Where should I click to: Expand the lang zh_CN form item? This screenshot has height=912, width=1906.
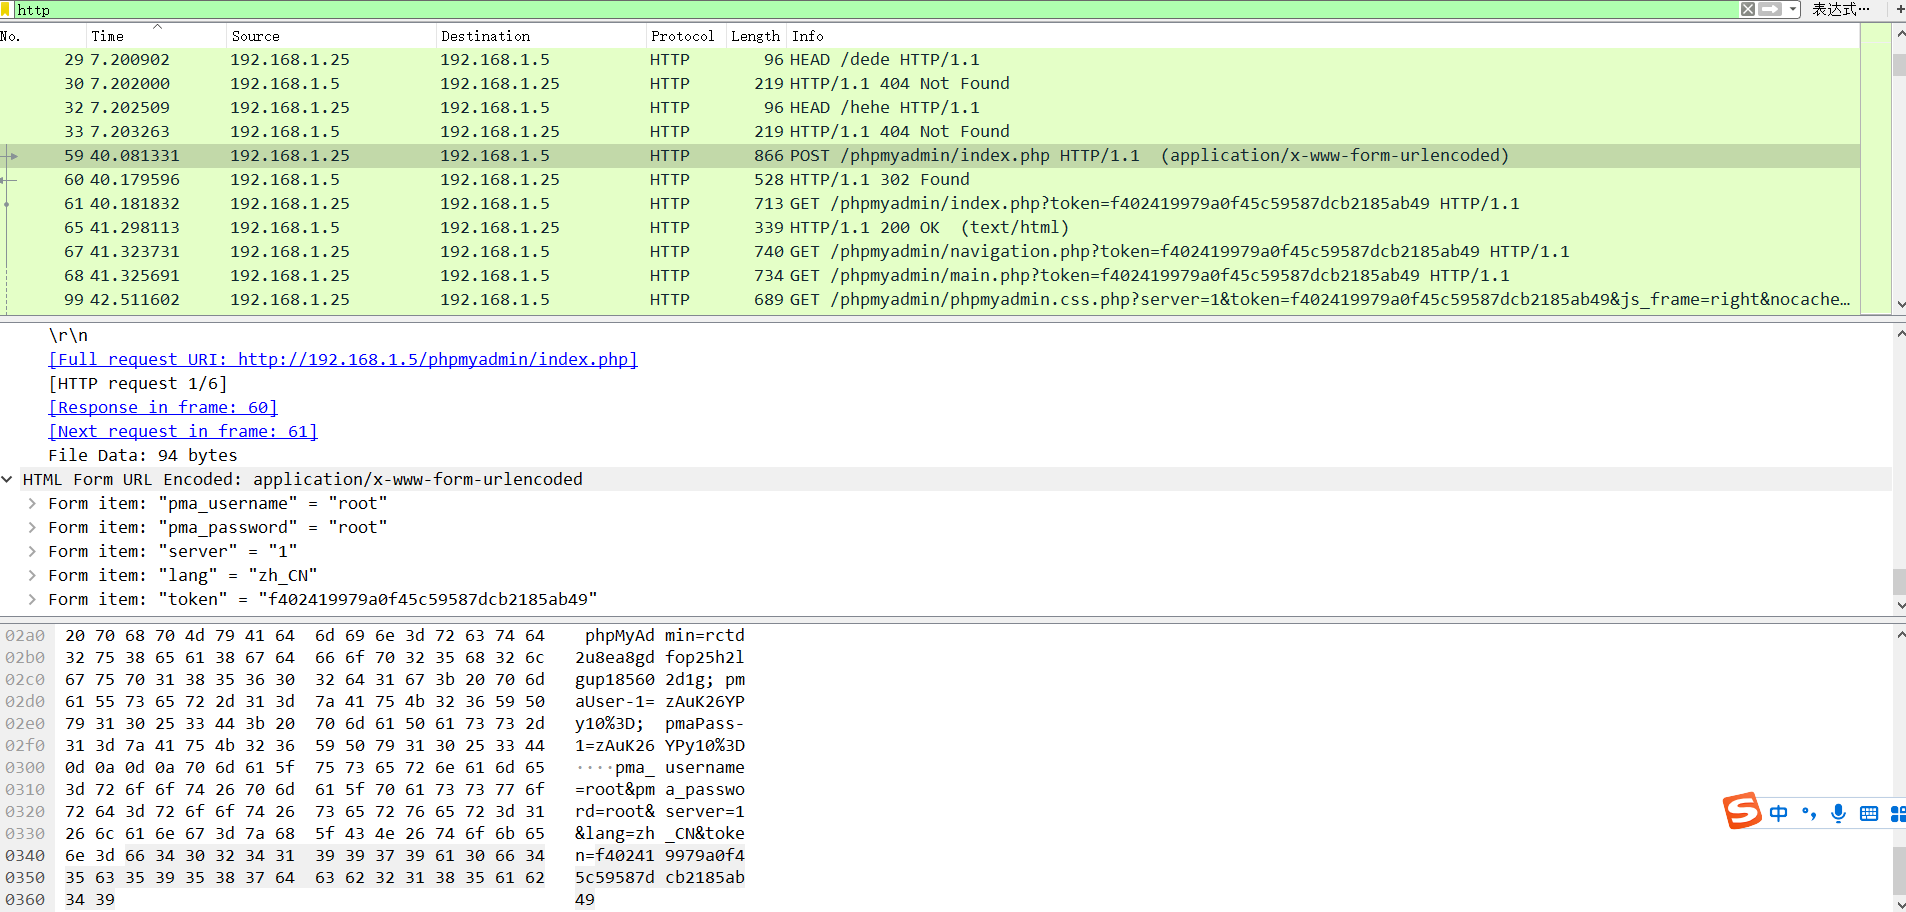32,576
